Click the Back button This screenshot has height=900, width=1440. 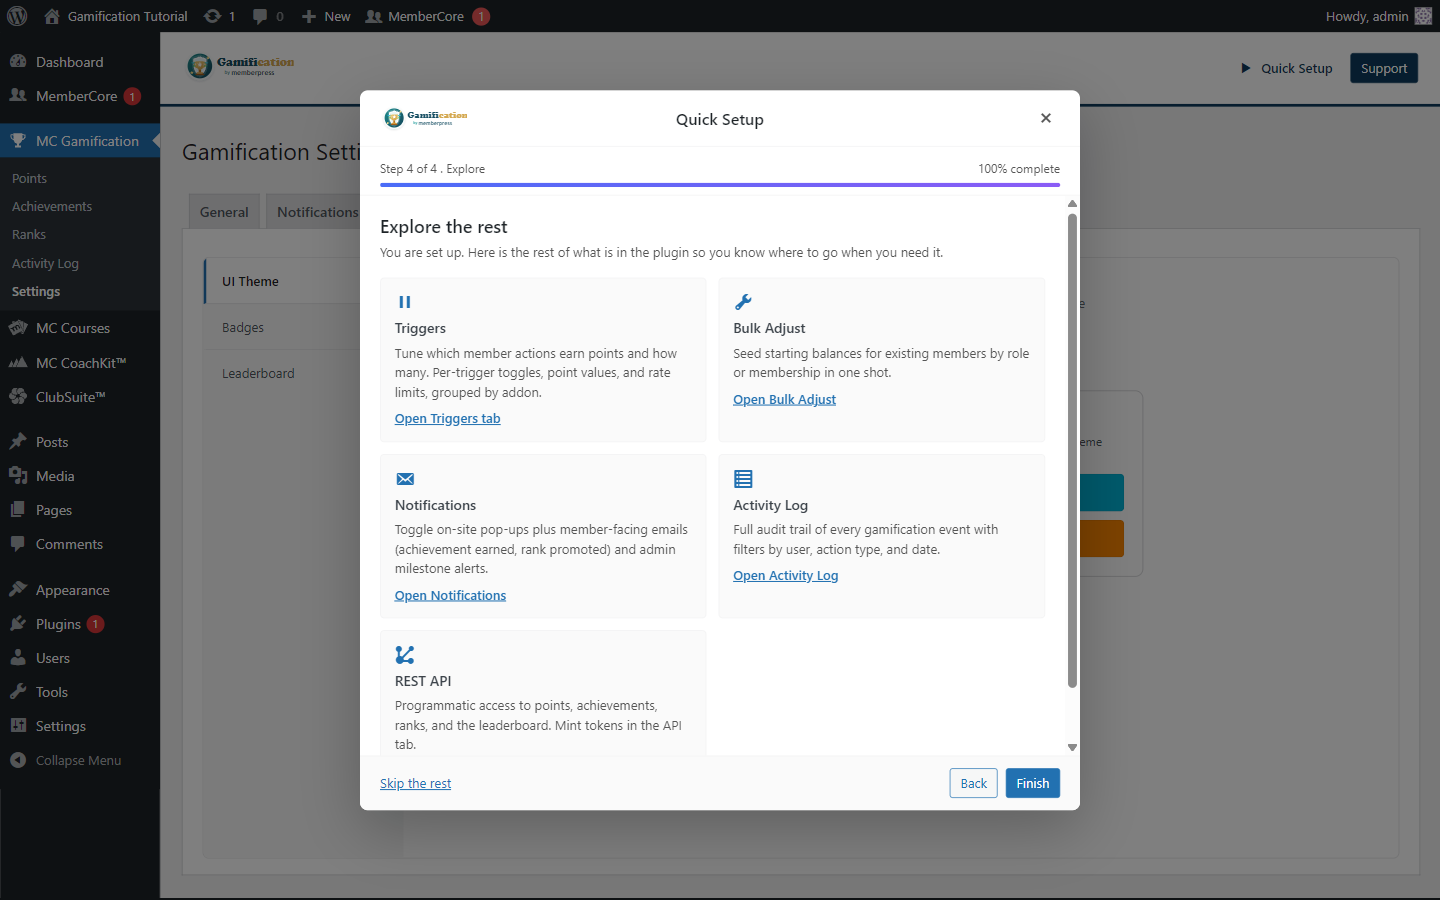974,783
